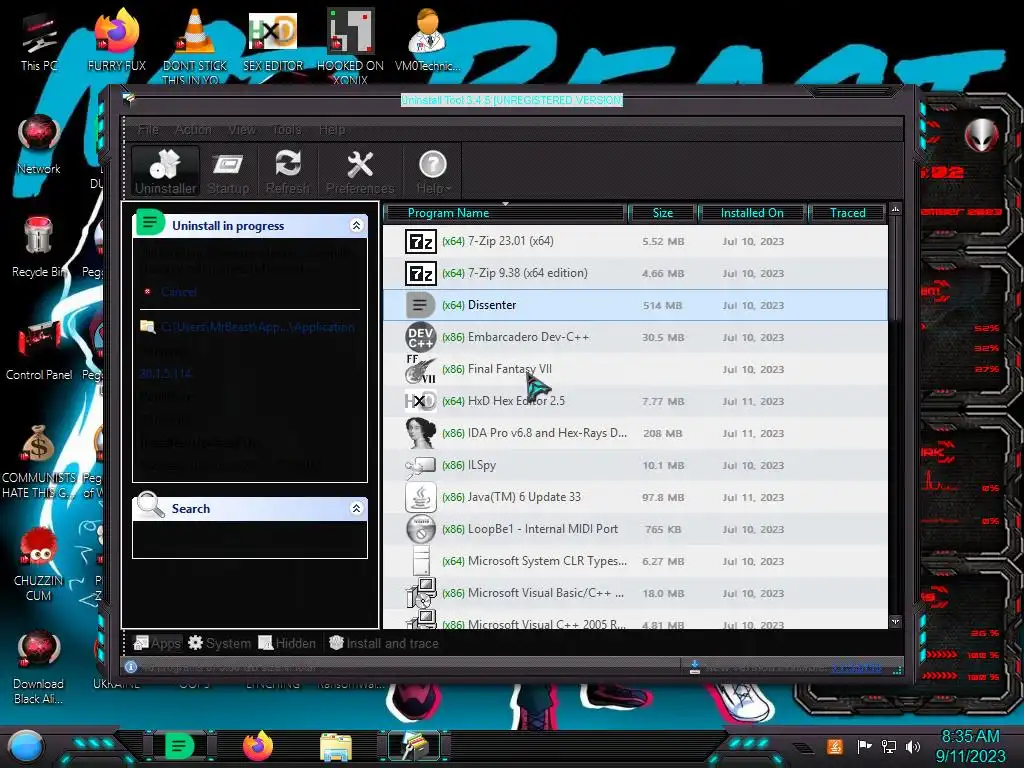Viewport: 1024px width, 768px height.
Task: Sort by Size column header
Action: [662, 213]
